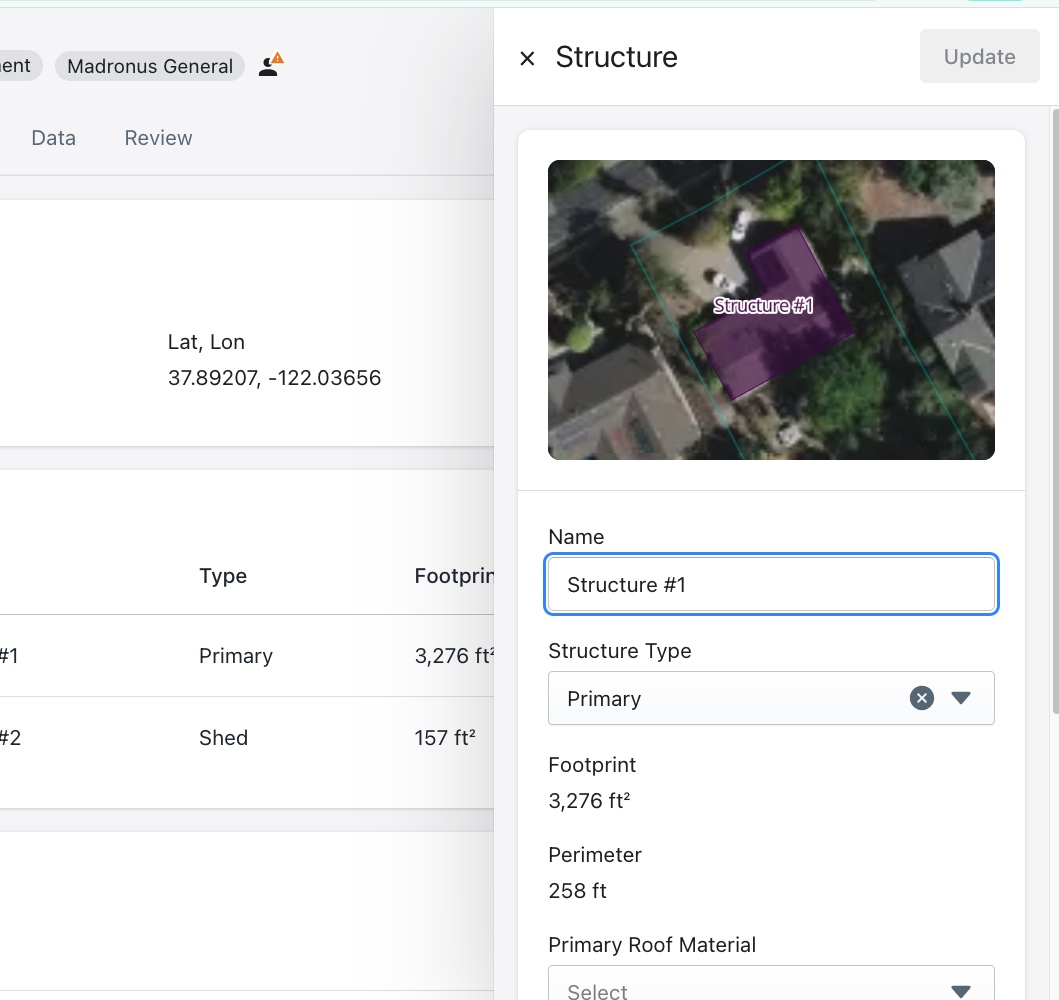Click the 3,276 ft² cell in the table
The image size is (1059, 1000).
click(455, 656)
